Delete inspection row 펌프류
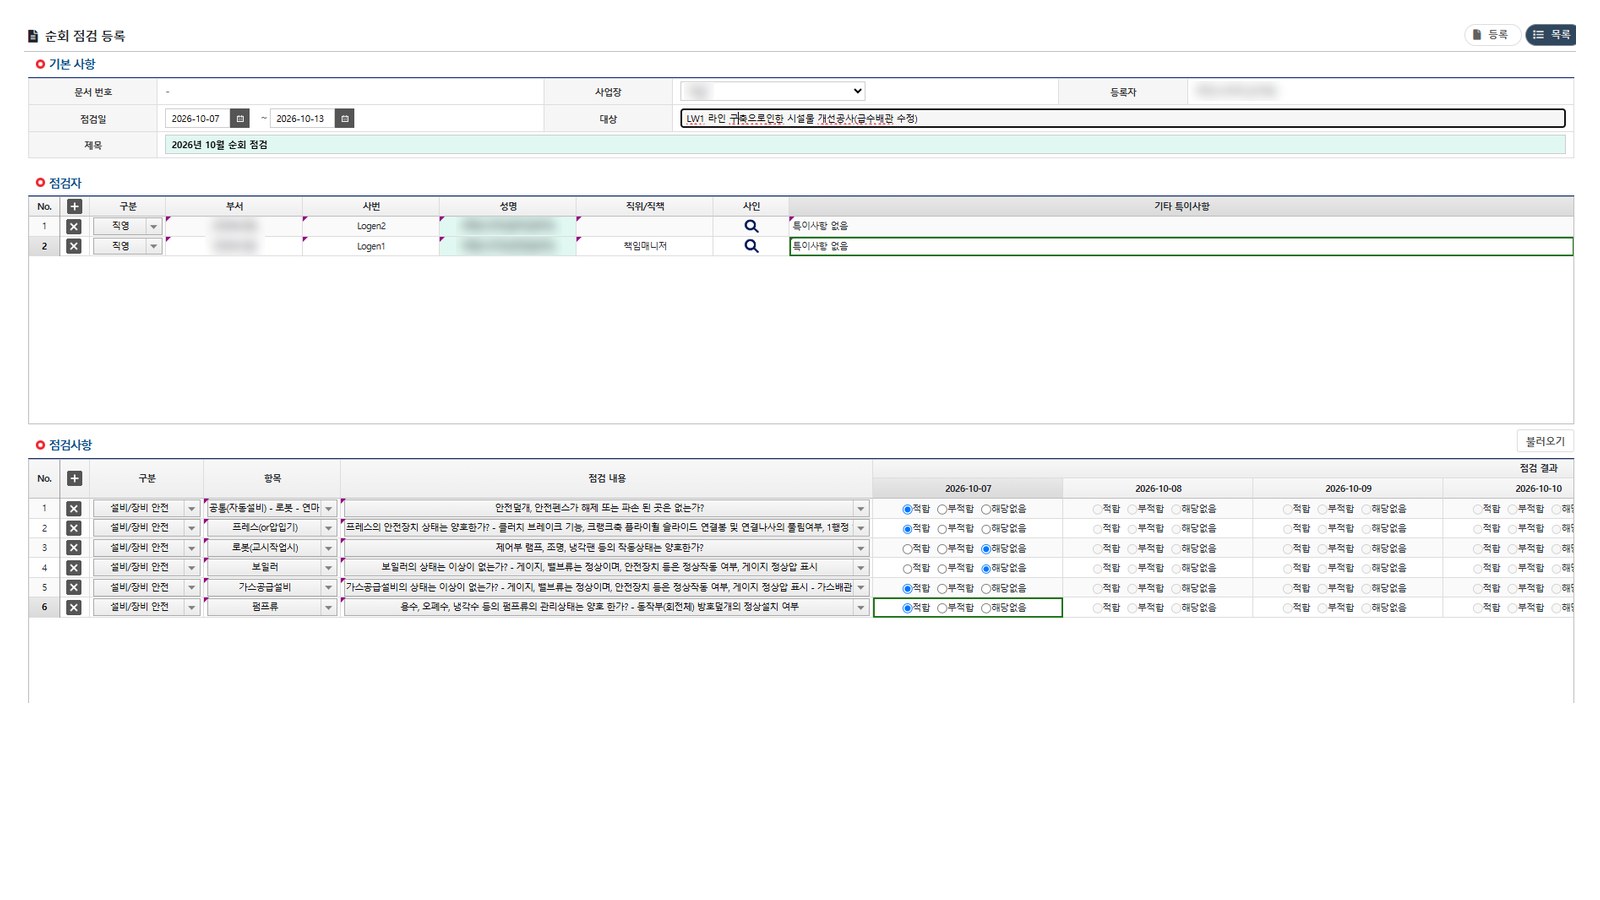This screenshot has height=900, width=1600. [x=74, y=607]
